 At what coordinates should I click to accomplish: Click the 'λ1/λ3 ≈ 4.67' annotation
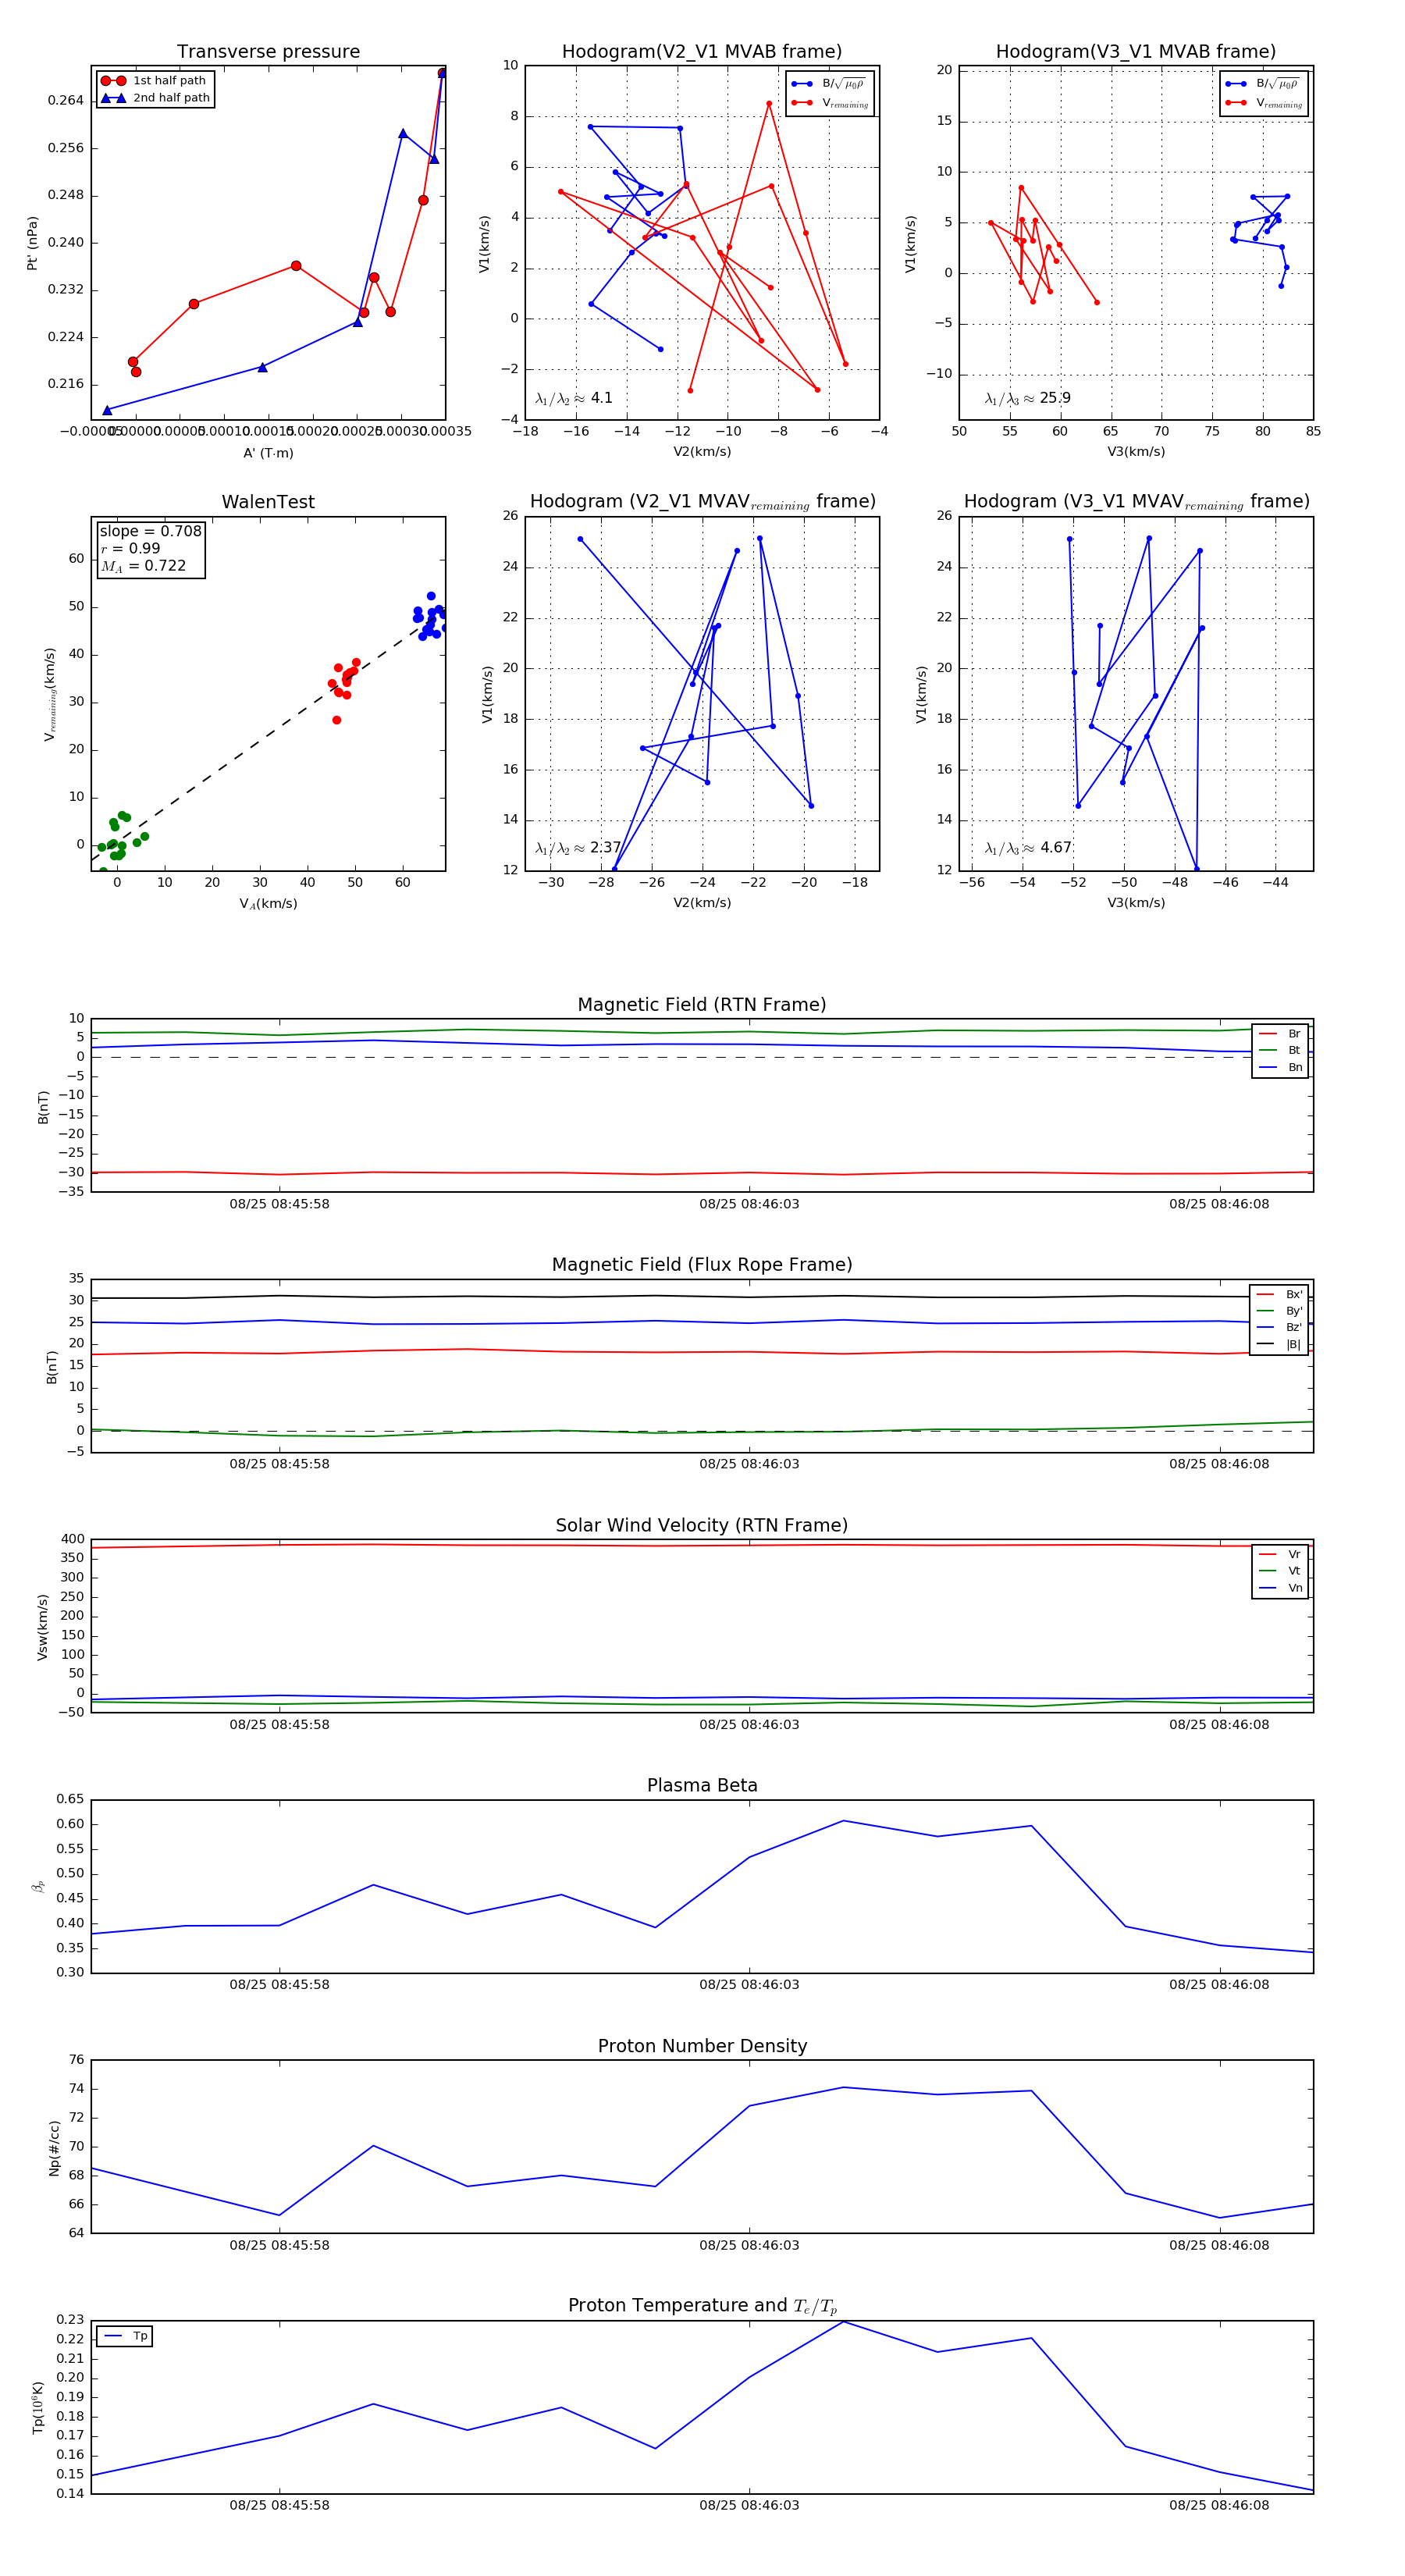1028,848
